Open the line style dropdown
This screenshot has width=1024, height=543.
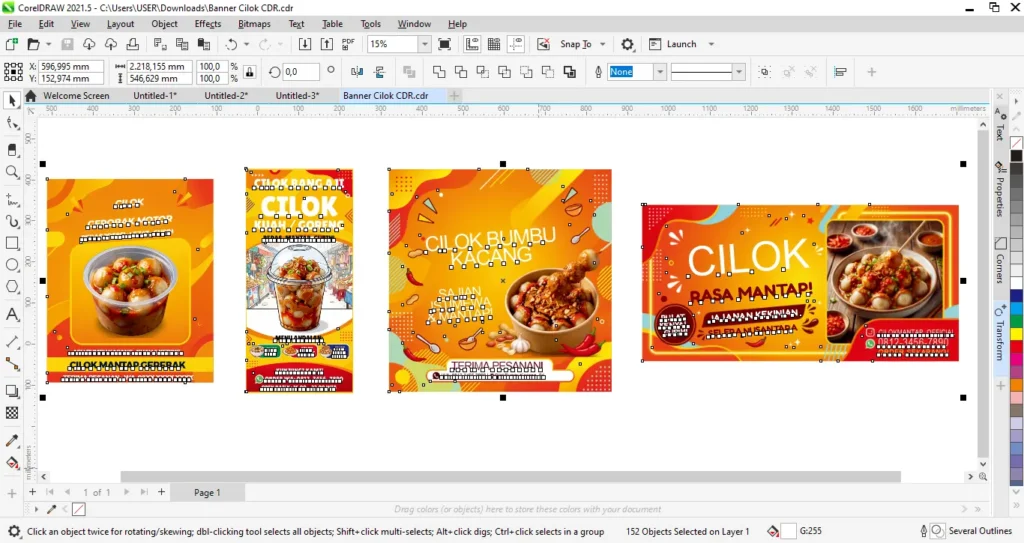[x=739, y=72]
